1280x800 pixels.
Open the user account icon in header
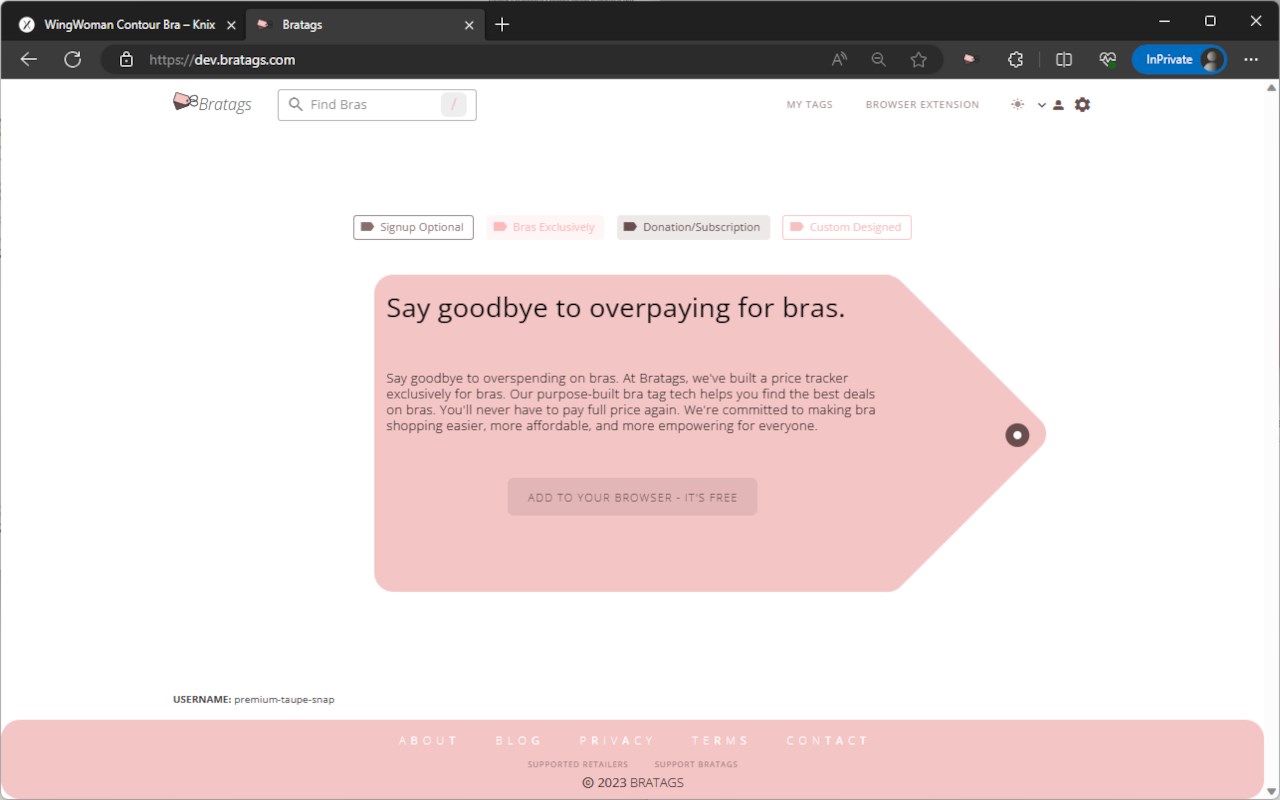1058,105
